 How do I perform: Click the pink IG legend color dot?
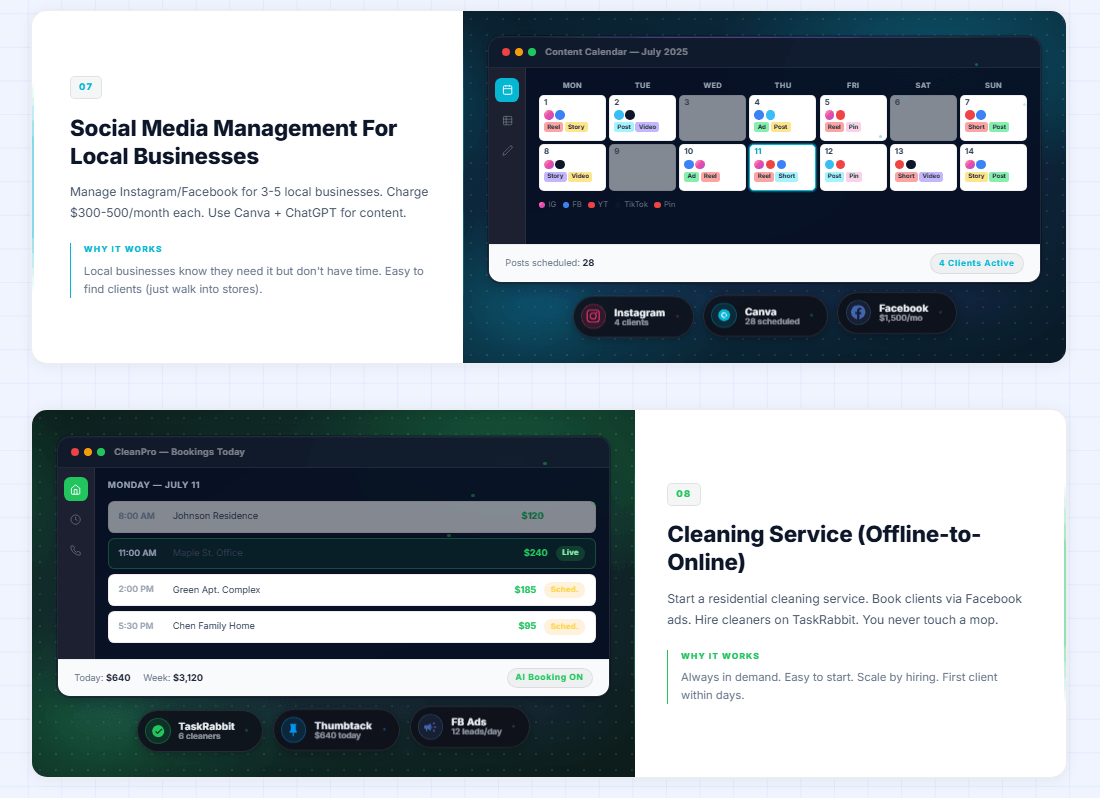coord(542,204)
